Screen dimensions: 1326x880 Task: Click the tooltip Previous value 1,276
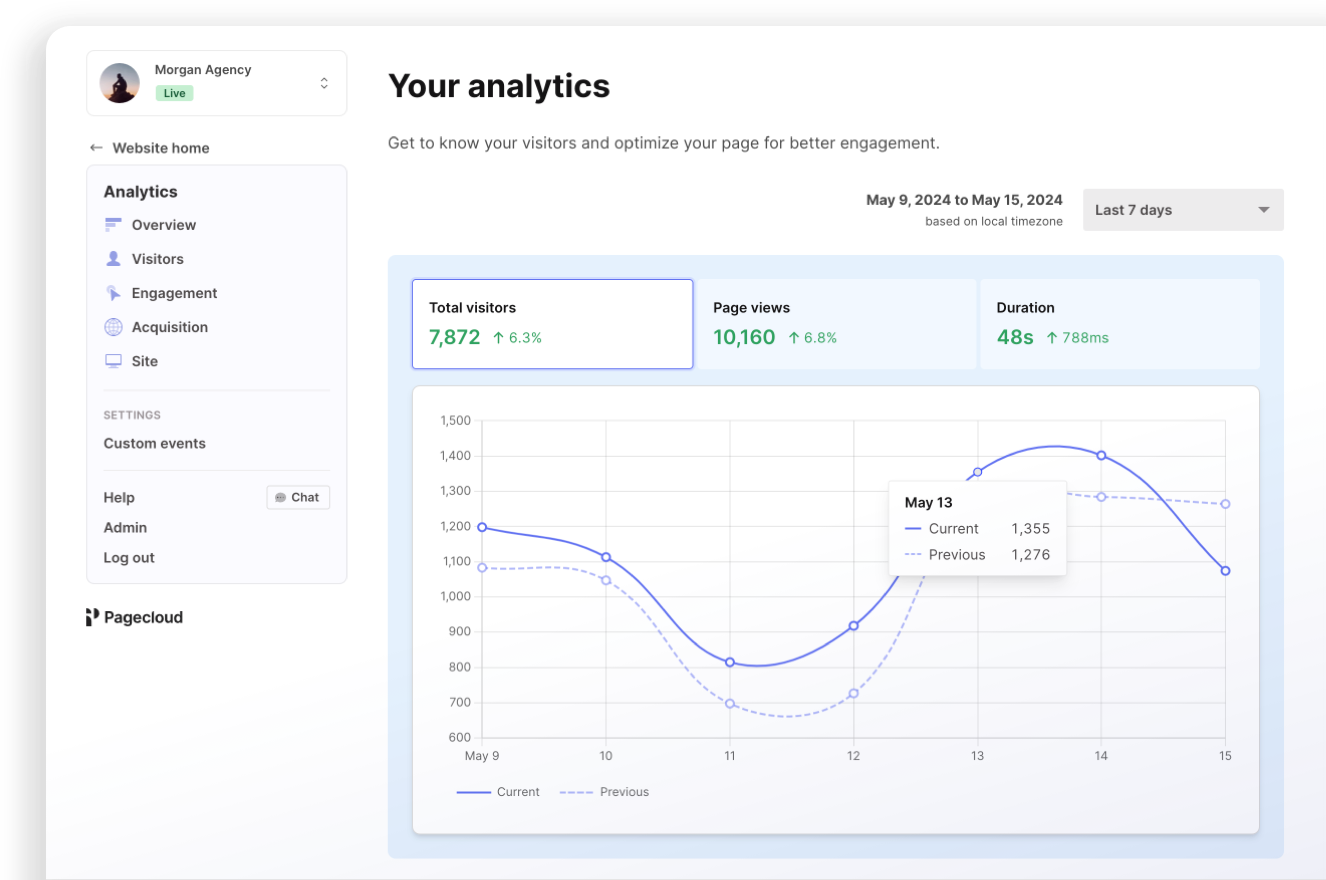pos(1030,555)
